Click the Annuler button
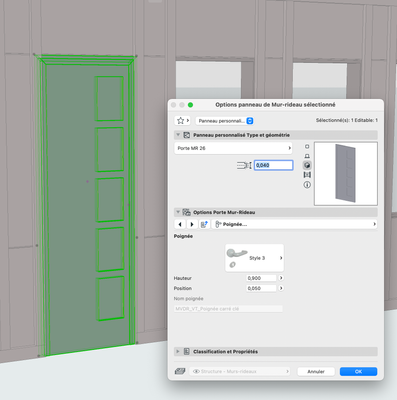 (316, 371)
